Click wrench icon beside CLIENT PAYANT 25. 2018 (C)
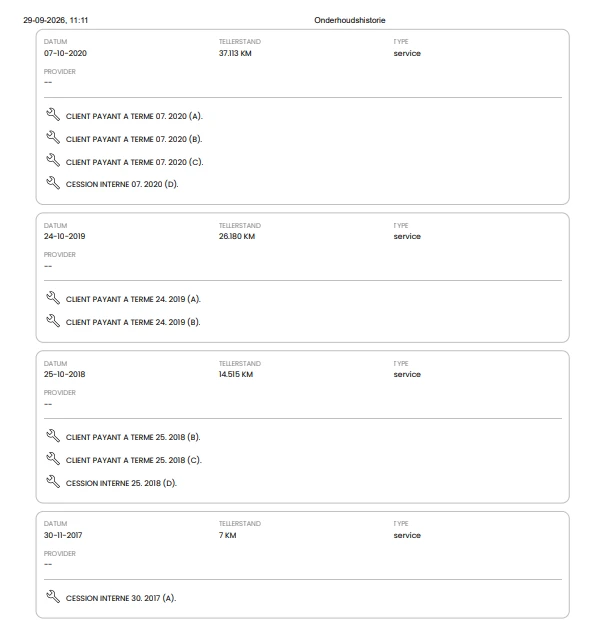 pyautogui.click(x=53, y=459)
